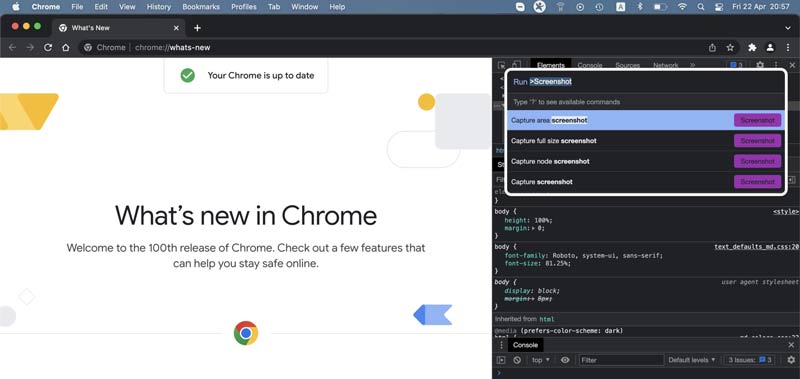Open the Profiles menu
The width and height of the screenshot is (800, 379).
(x=244, y=7)
